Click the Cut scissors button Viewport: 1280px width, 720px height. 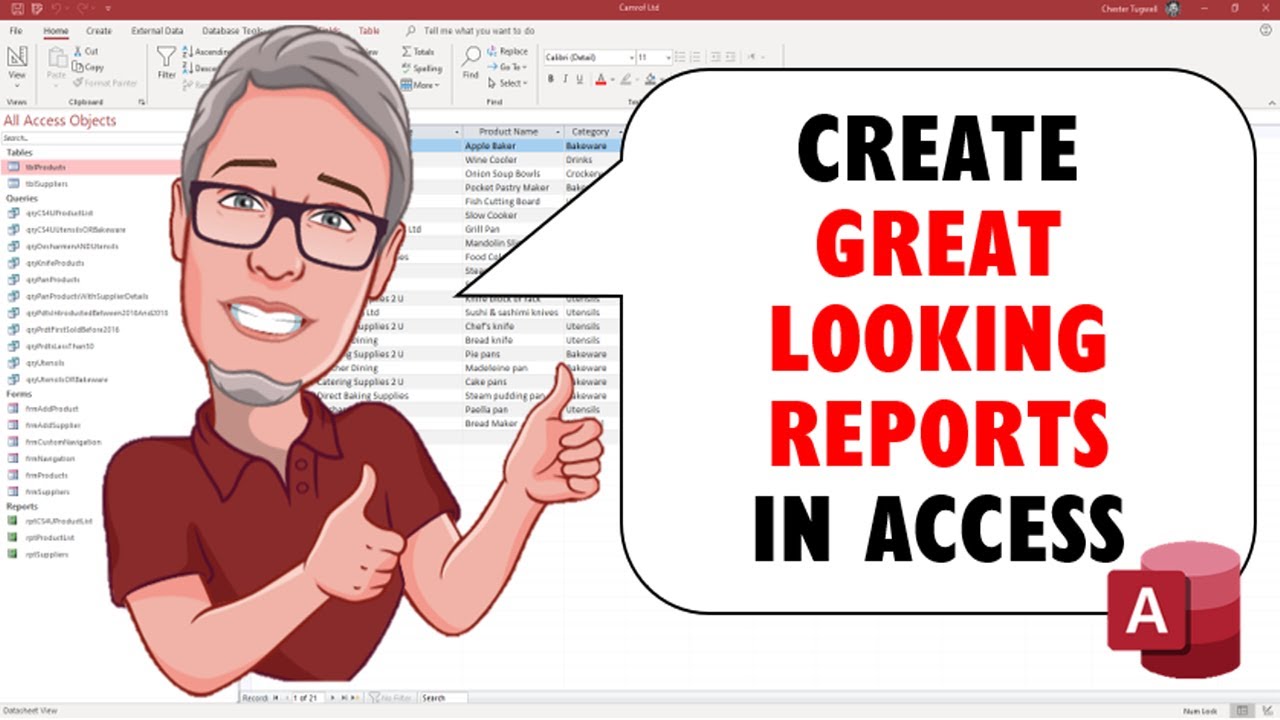tap(85, 51)
